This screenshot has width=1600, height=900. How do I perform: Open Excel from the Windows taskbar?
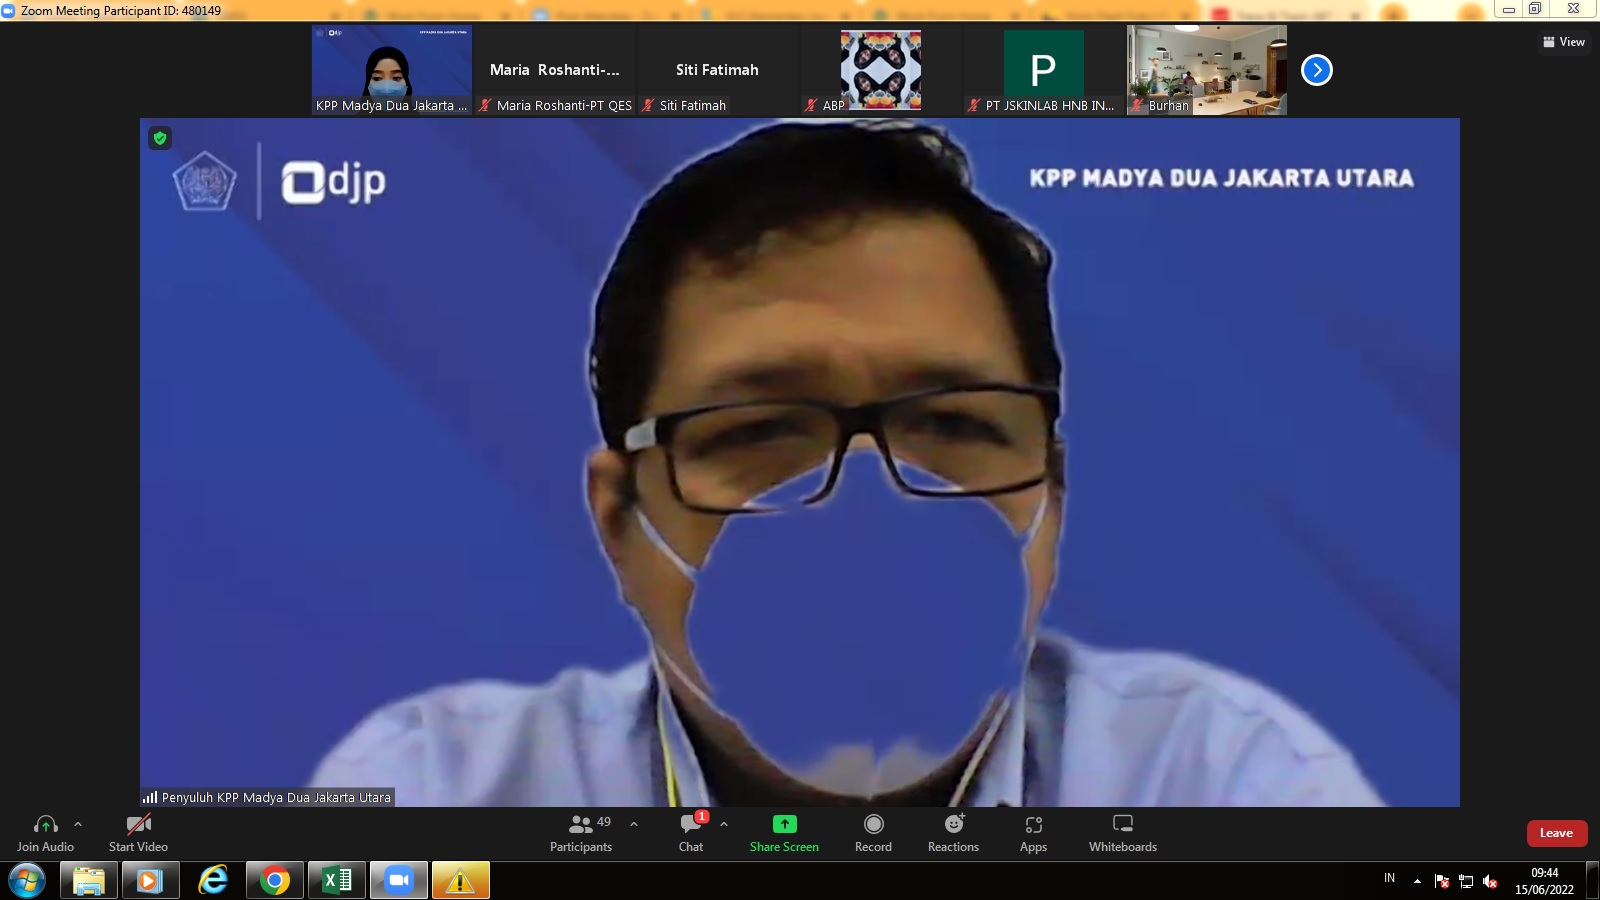[337, 880]
